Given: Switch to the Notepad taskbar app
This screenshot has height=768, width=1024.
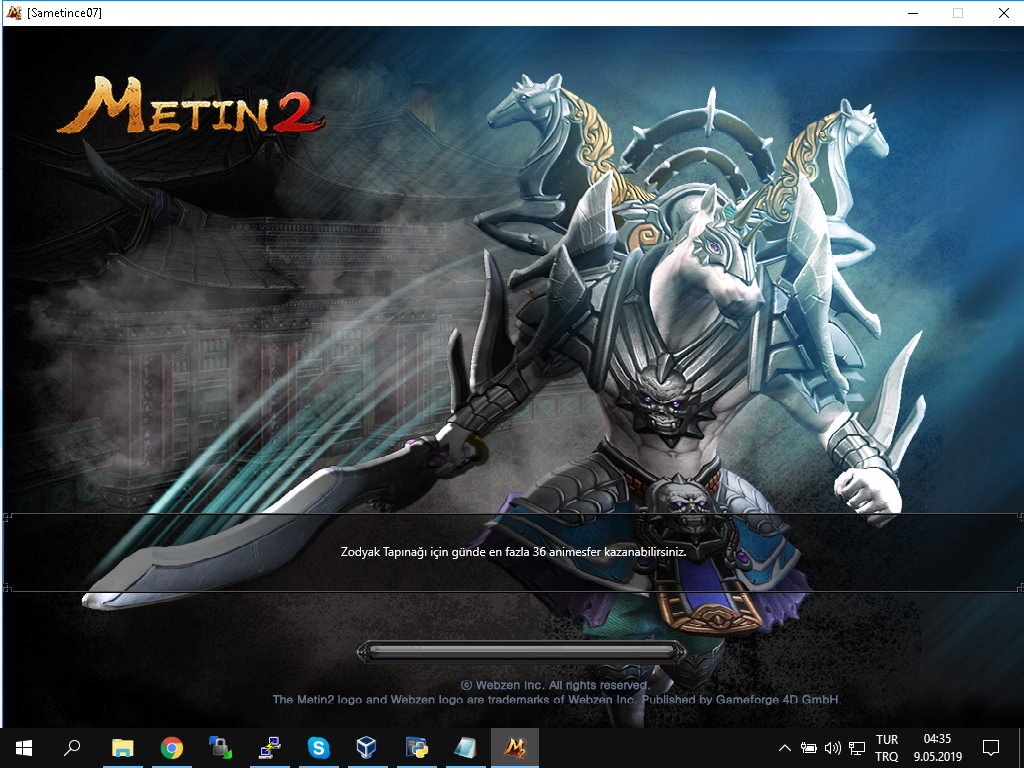Looking at the screenshot, I should 465,748.
